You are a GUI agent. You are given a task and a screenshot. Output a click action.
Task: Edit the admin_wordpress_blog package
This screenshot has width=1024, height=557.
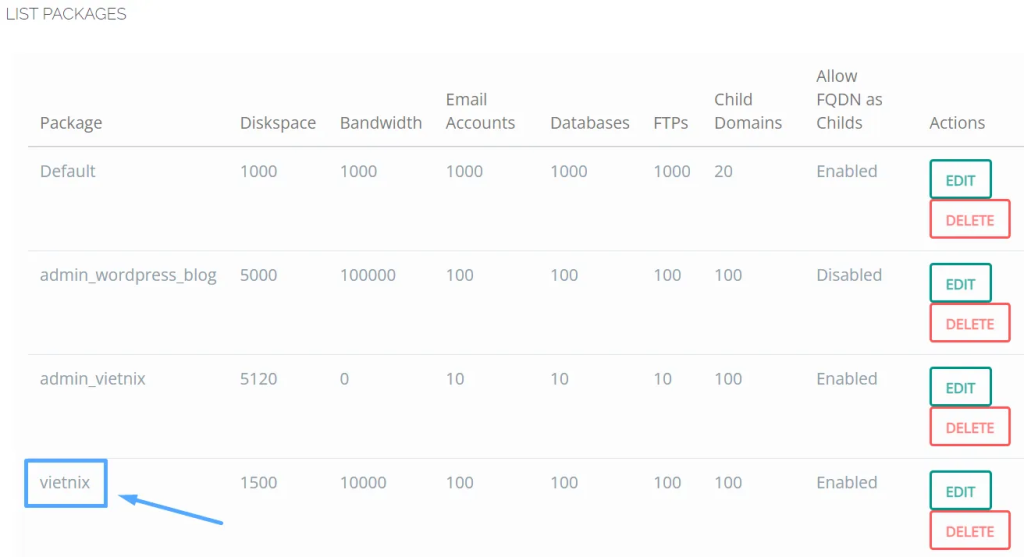960,284
